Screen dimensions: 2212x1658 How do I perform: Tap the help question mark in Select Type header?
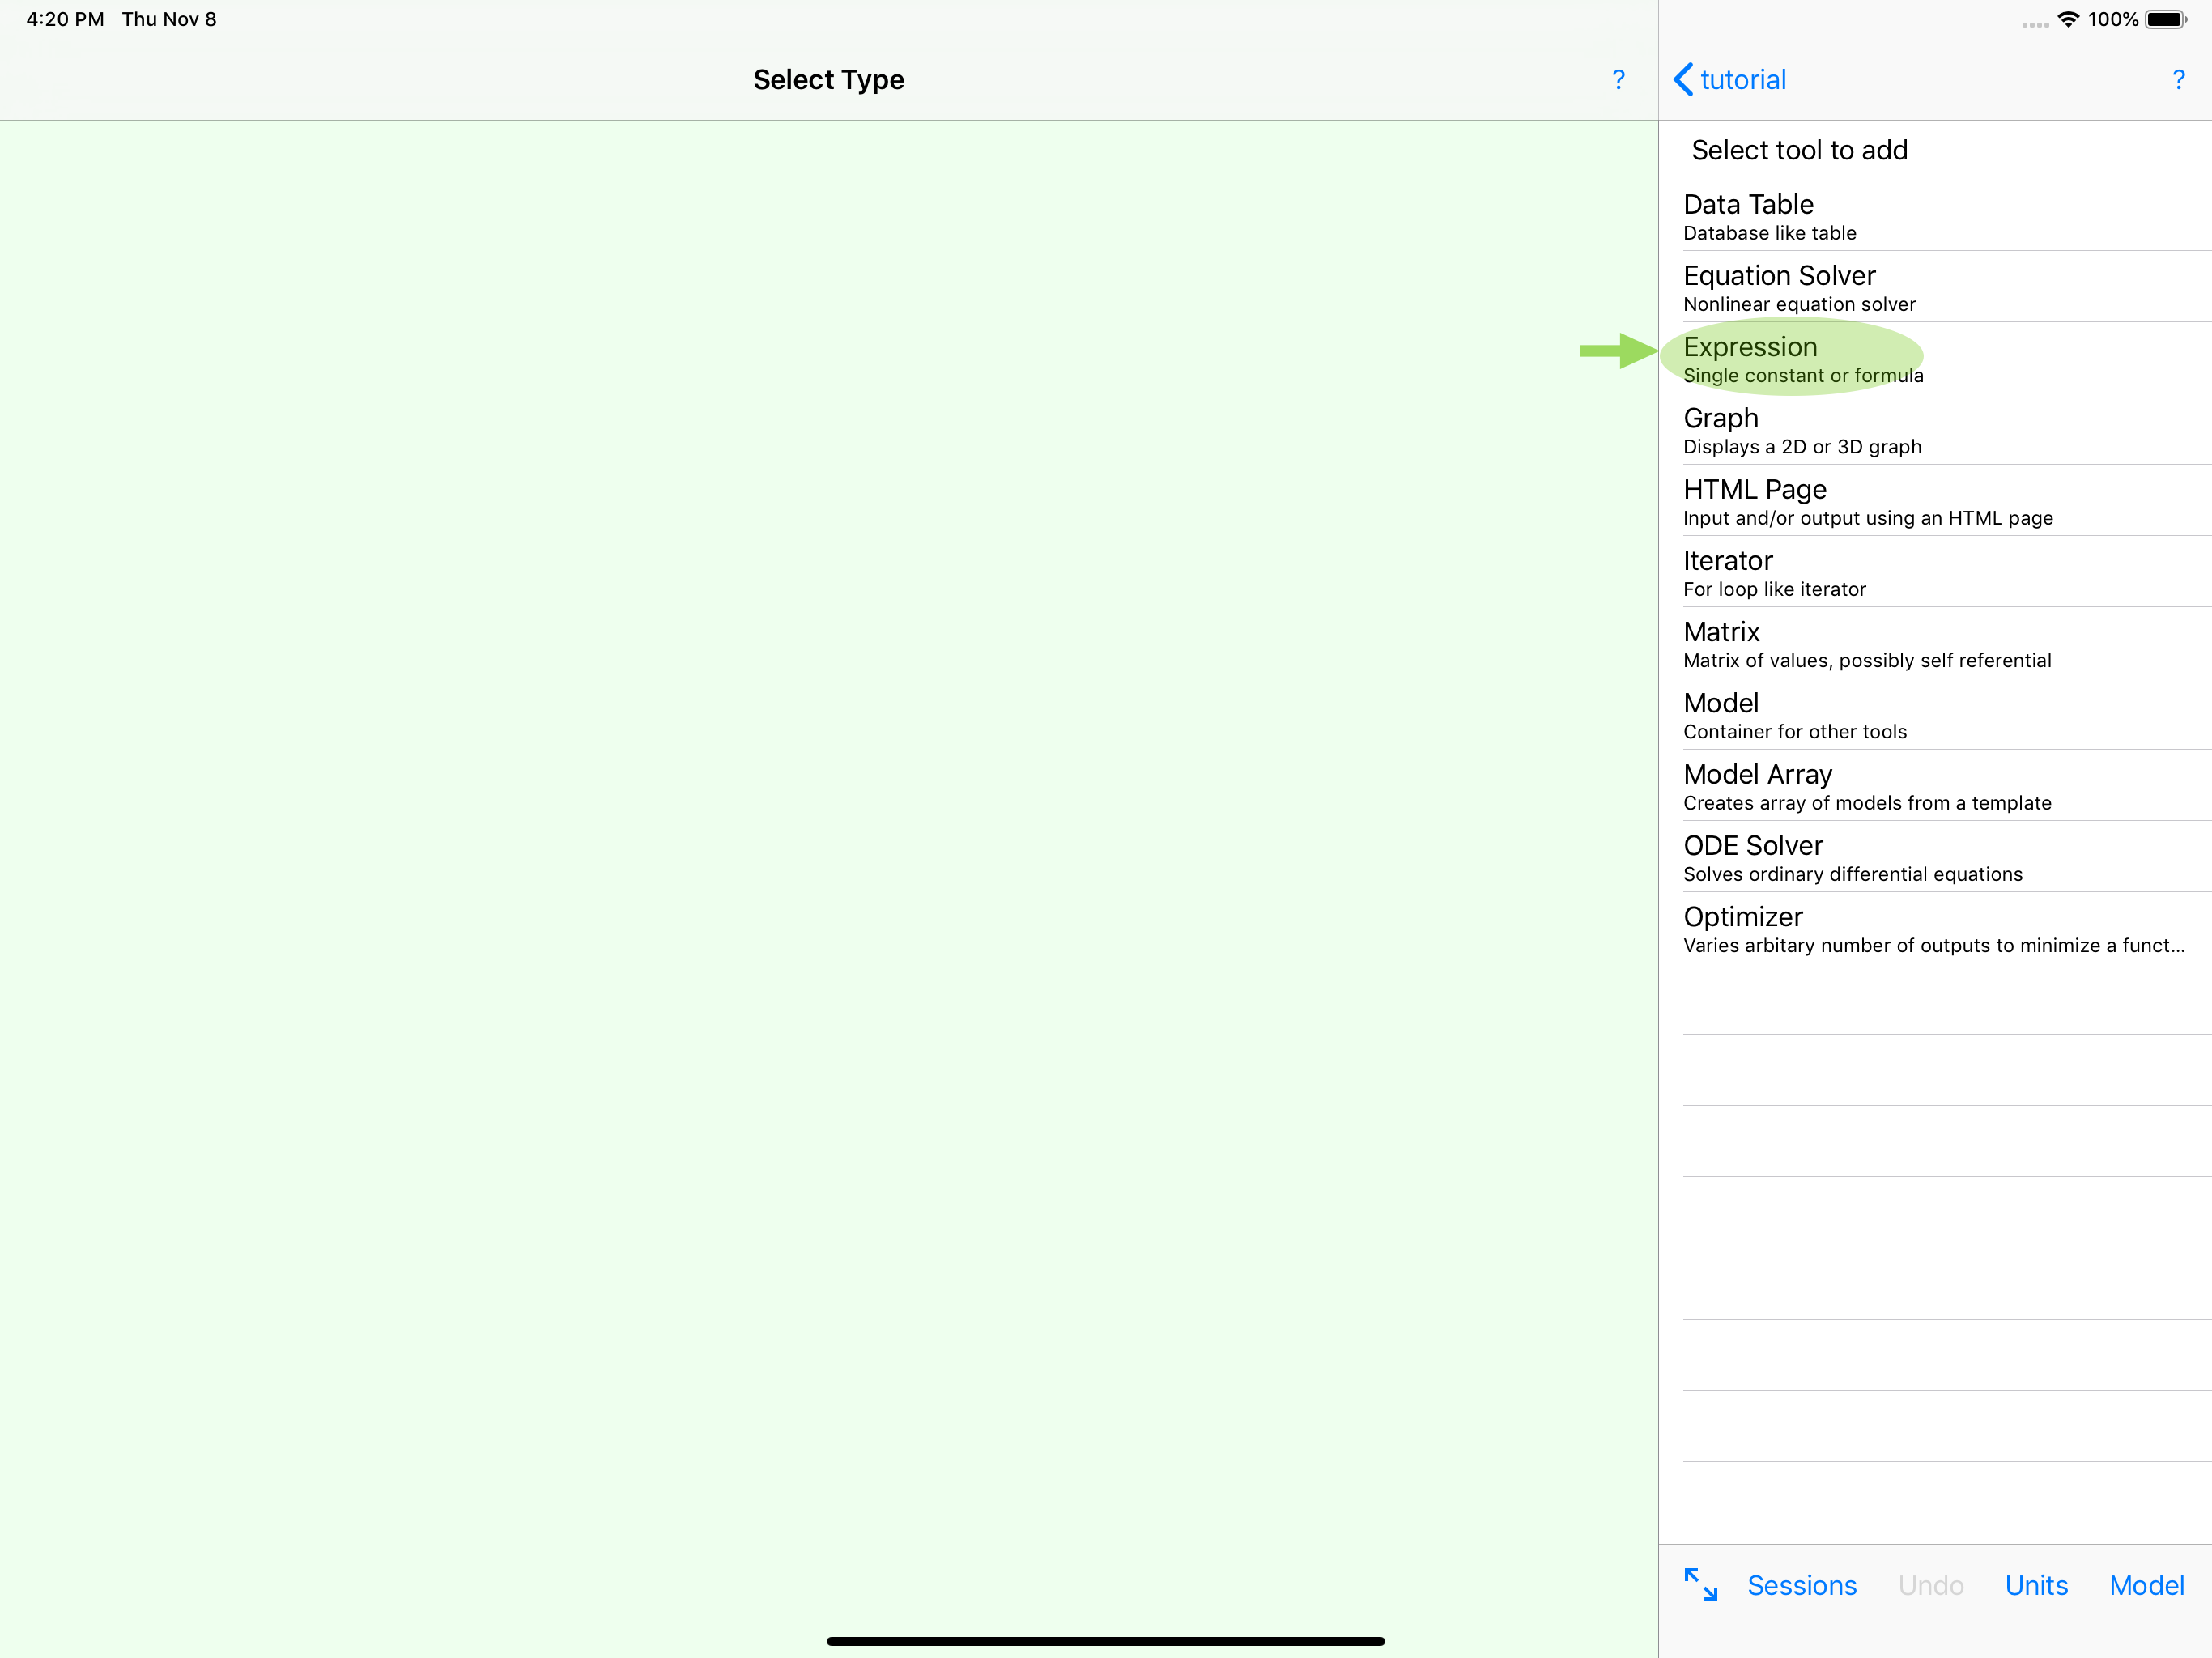coord(1618,80)
